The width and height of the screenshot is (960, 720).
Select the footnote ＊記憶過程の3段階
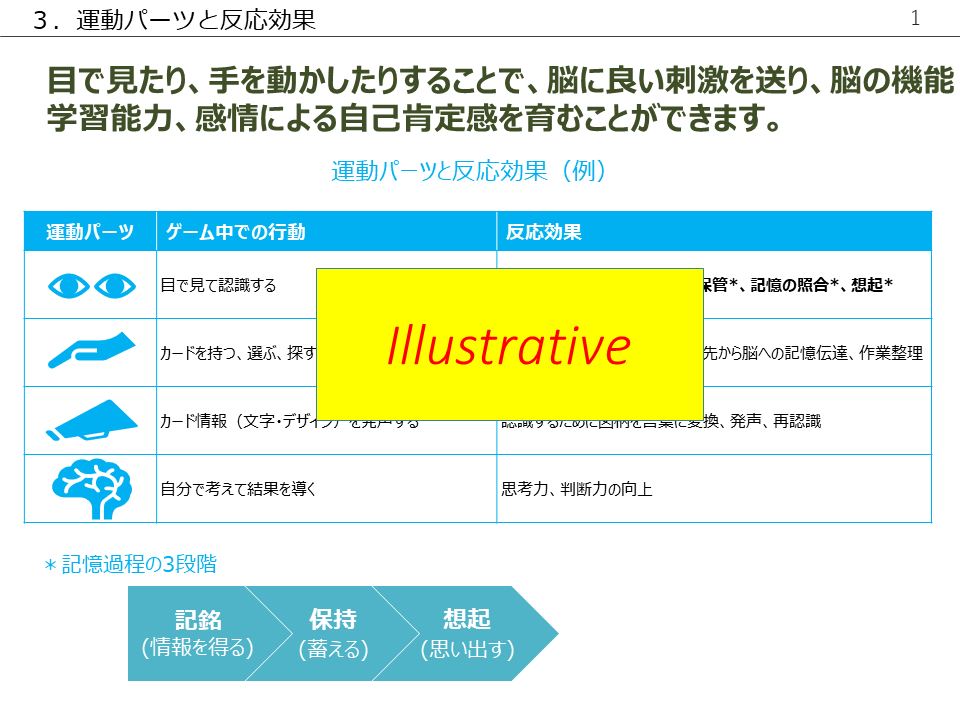pyautogui.click(x=130, y=564)
